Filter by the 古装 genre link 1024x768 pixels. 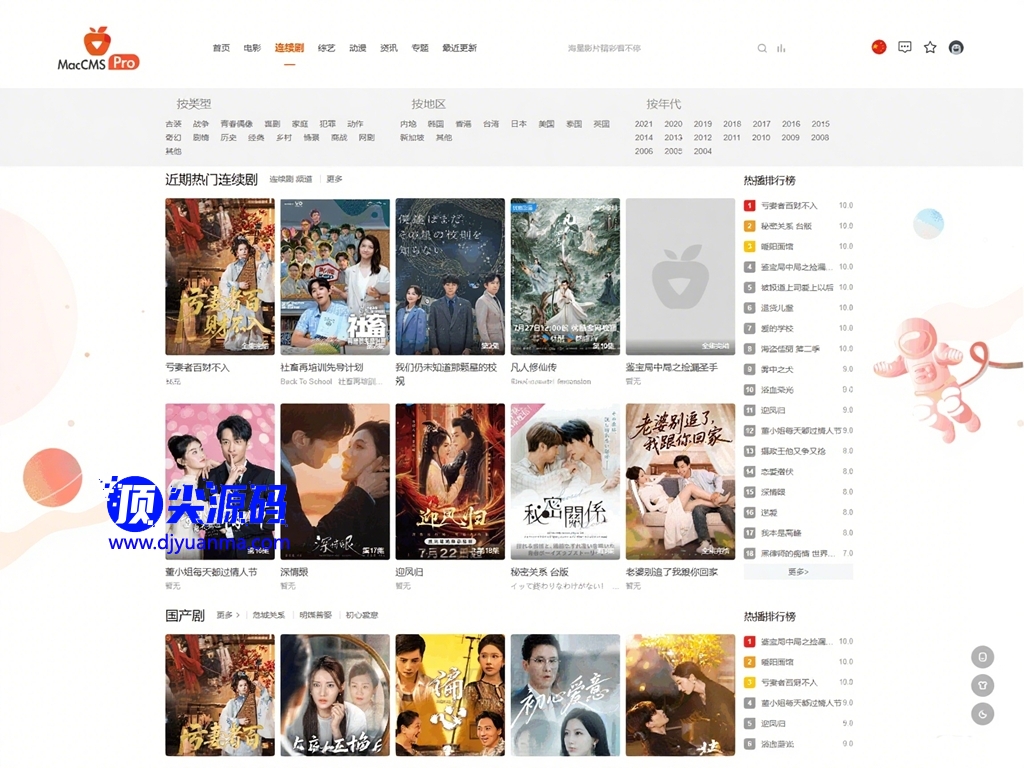(x=174, y=124)
